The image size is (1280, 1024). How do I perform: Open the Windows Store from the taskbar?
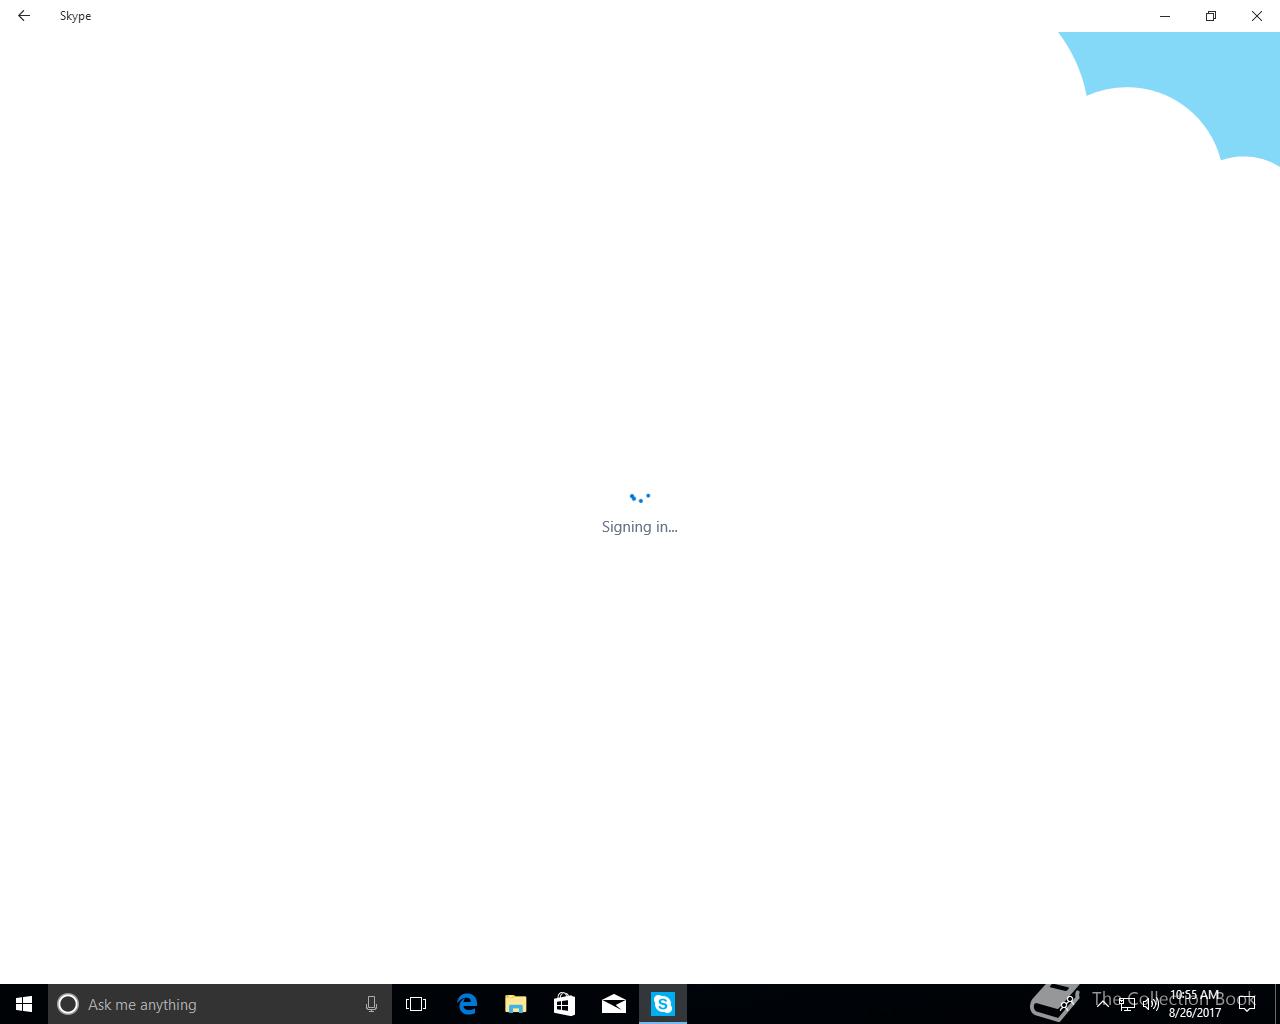(564, 1004)
